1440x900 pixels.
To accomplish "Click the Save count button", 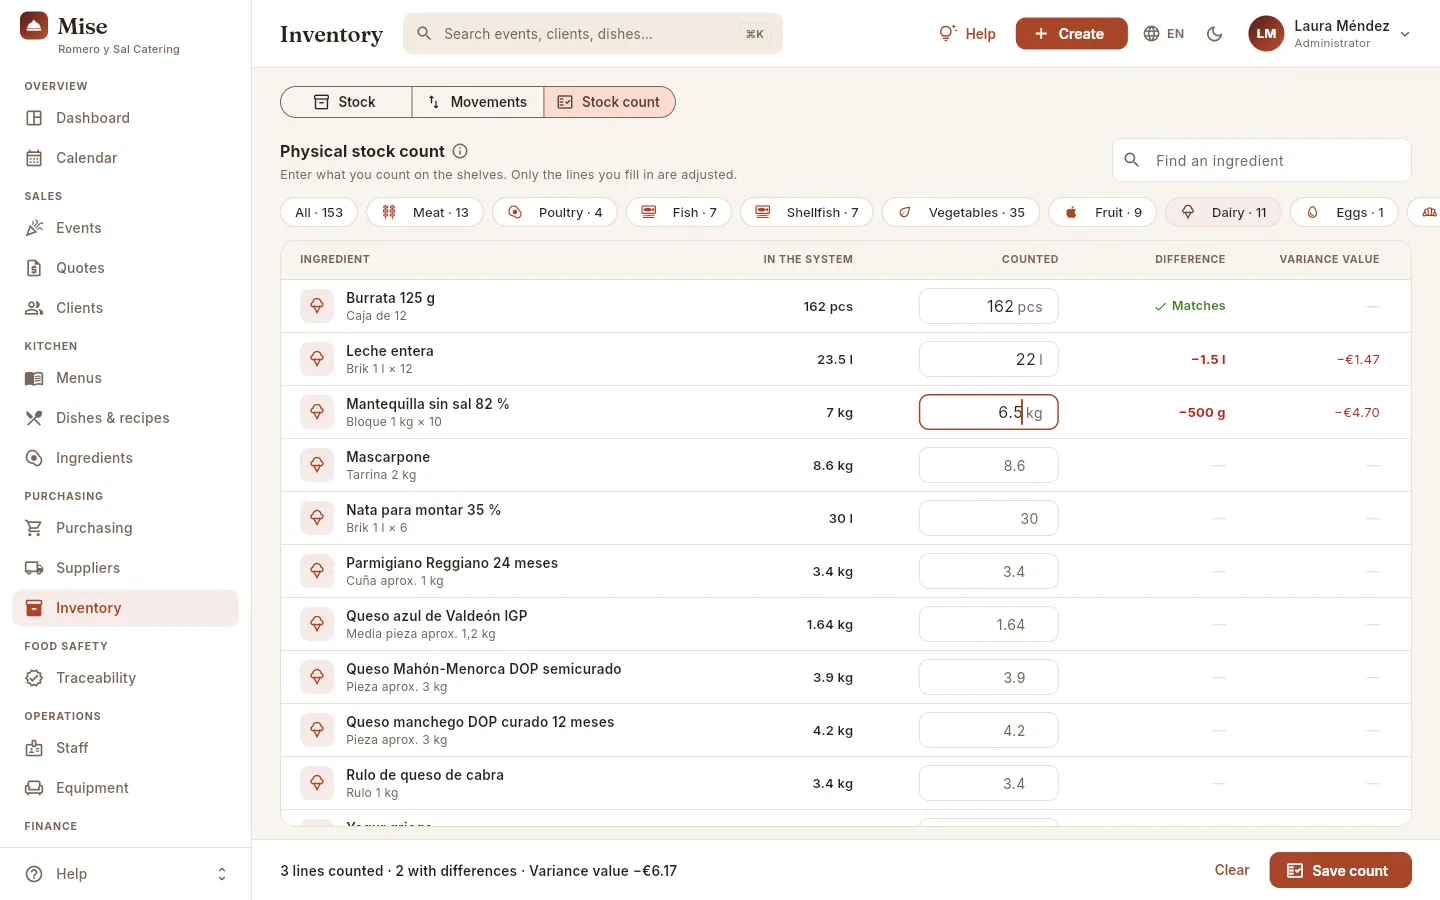I will tap(1340, 870).
